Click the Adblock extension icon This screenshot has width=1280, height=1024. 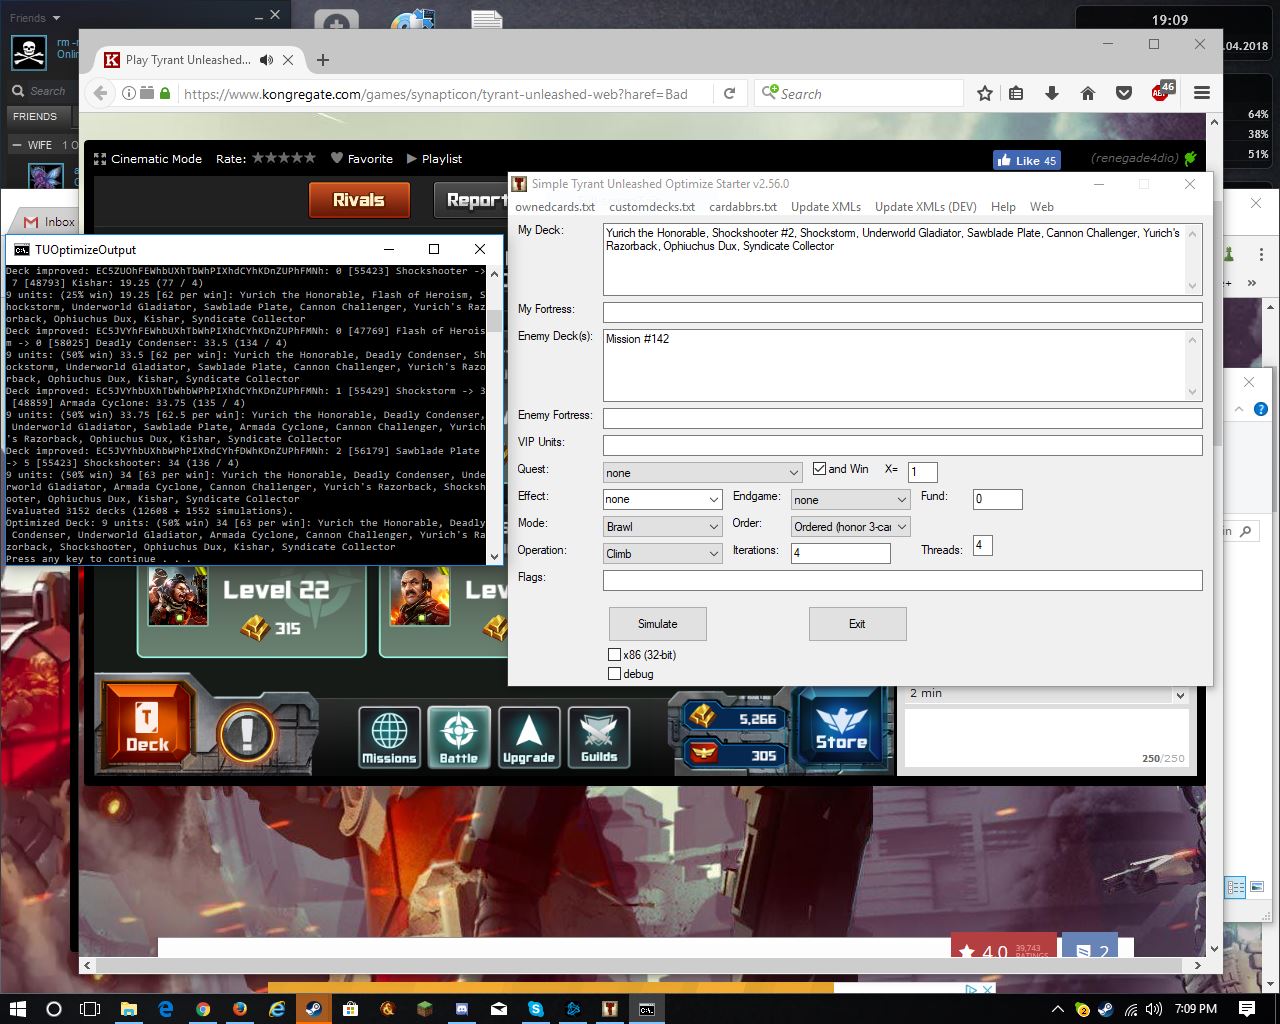(1162, 92)
